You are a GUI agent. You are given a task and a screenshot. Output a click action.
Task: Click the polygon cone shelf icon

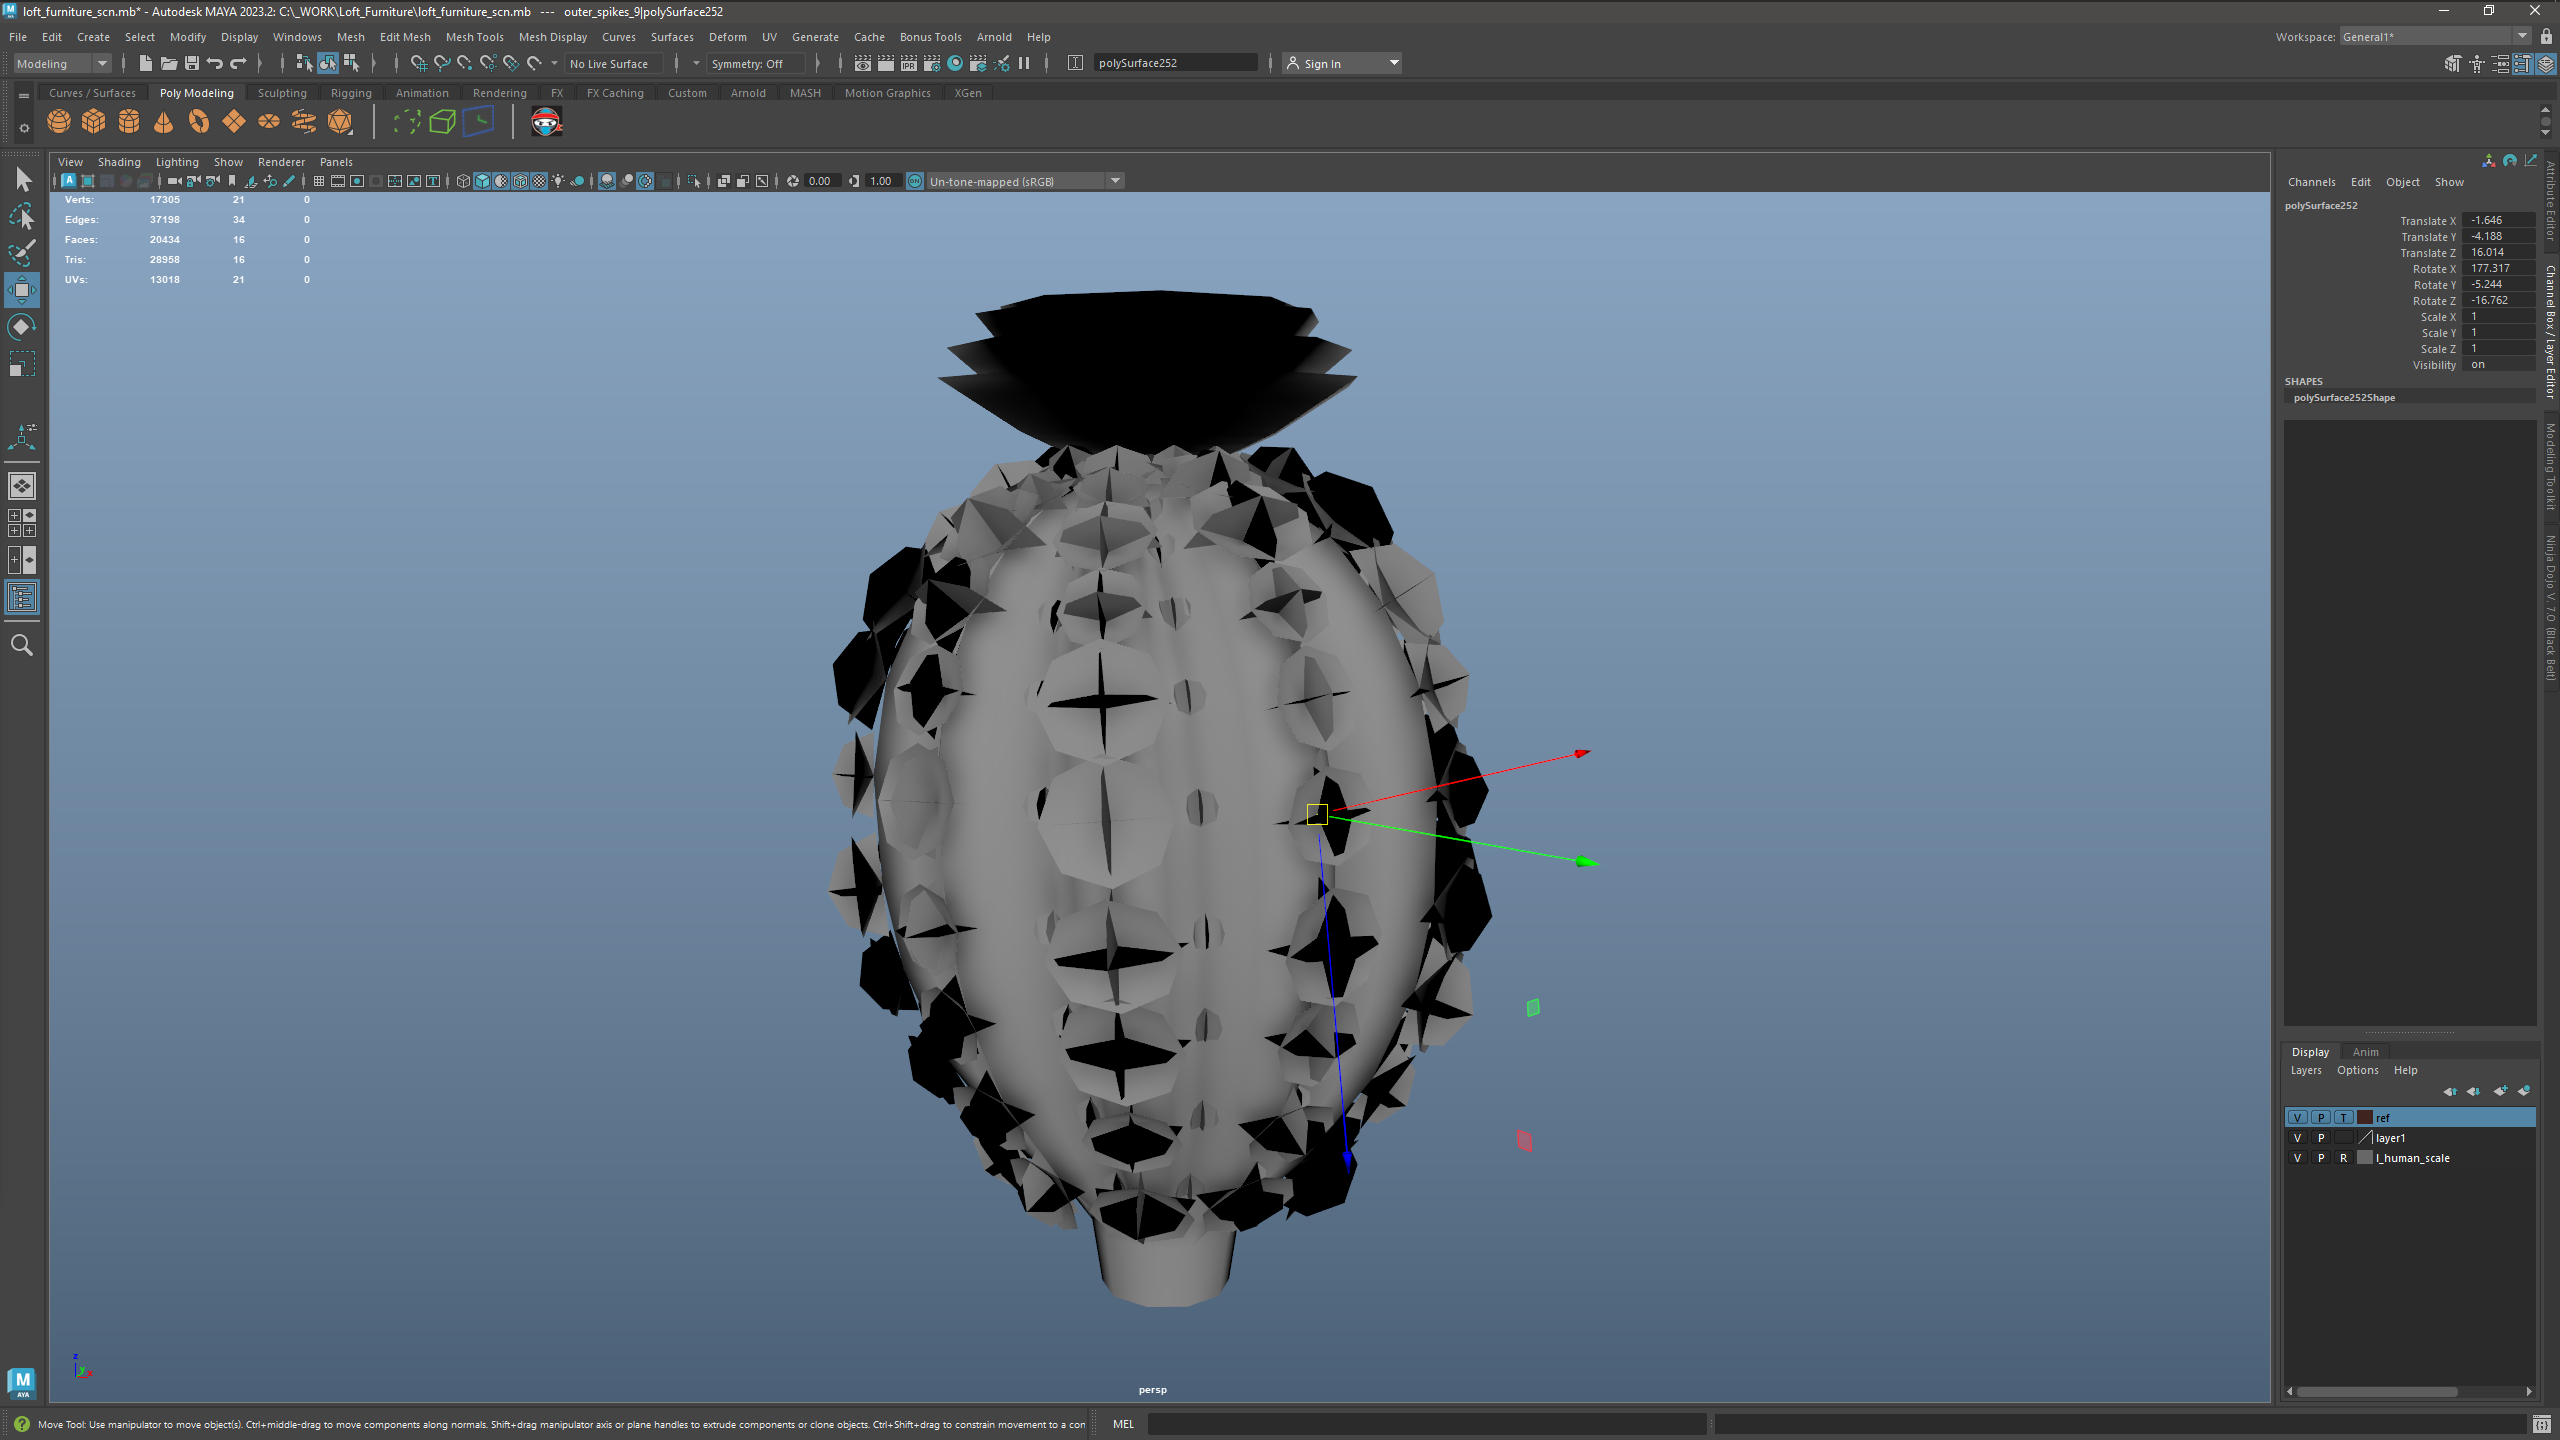point(163,122)
